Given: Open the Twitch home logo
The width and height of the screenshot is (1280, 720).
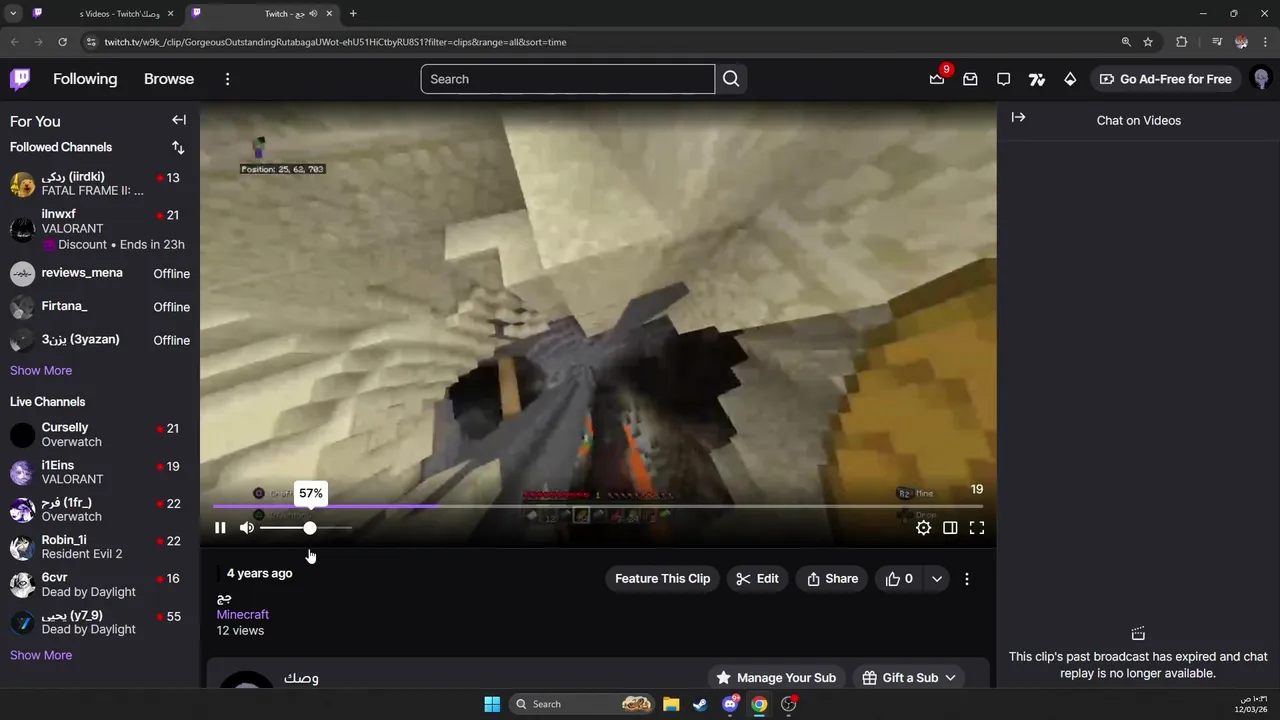Looking at the screenshot, I should 20,79.
